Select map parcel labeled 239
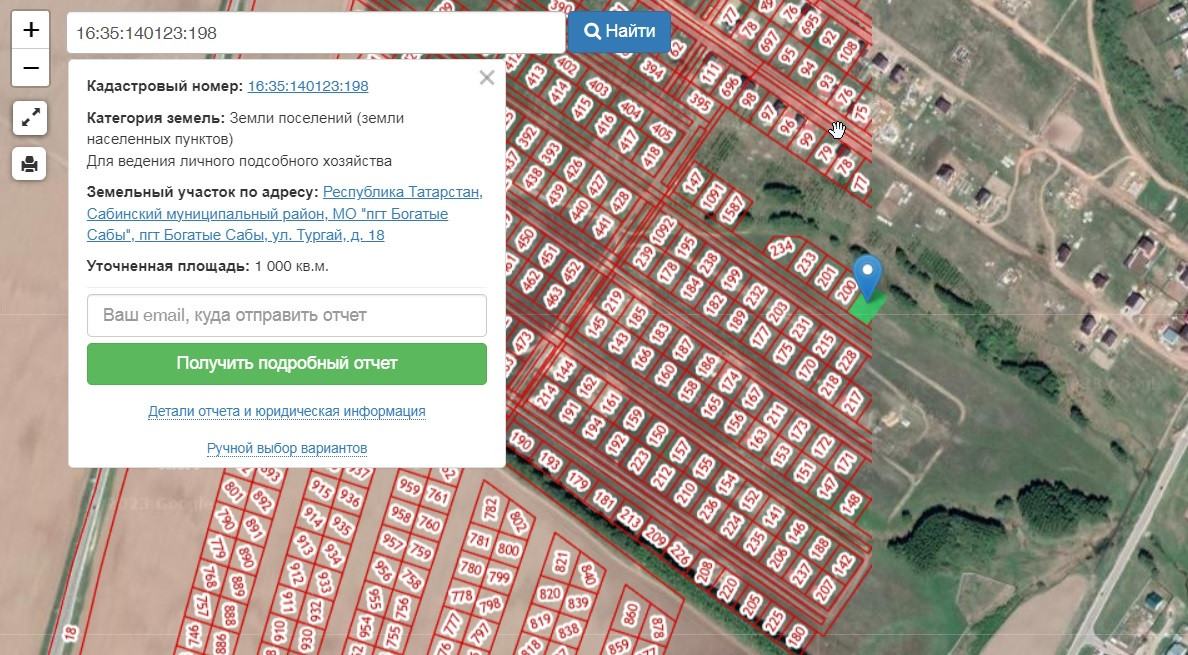 (x=643, y=257)
